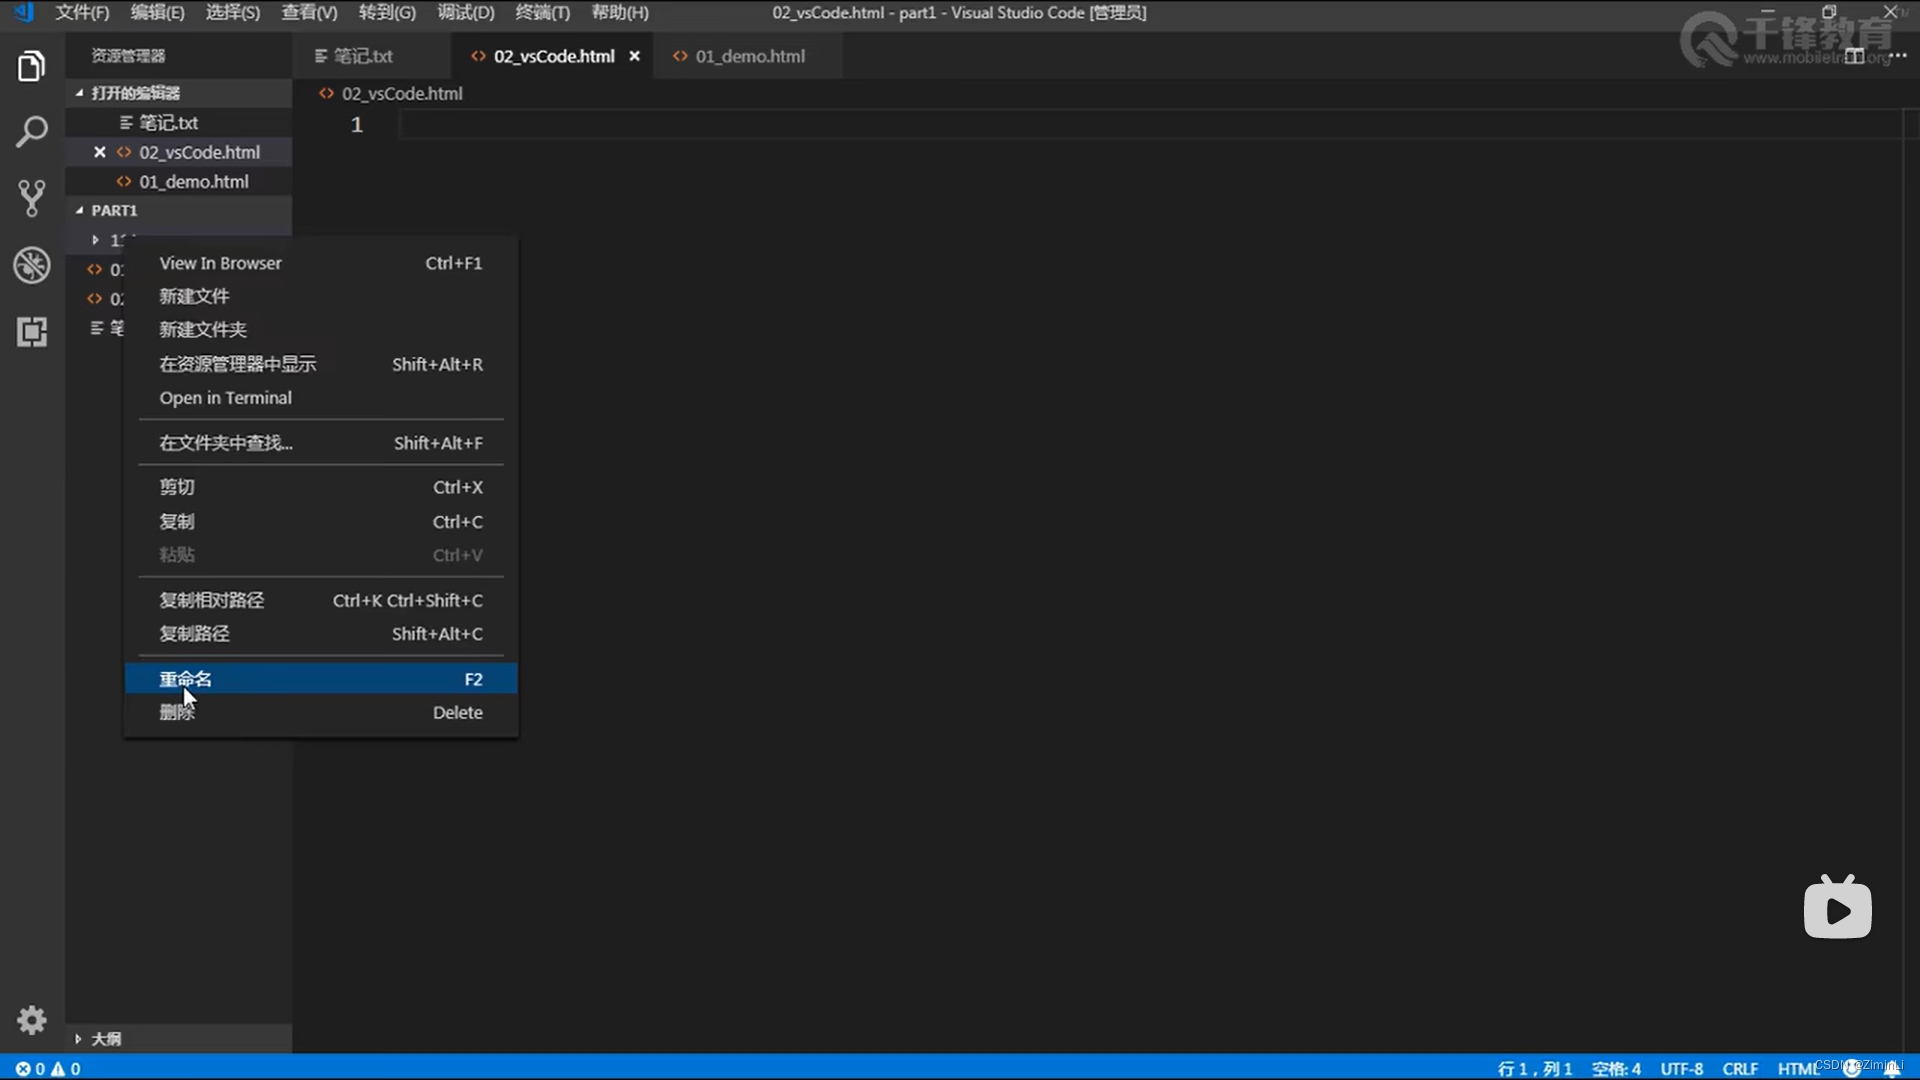This screenshot has height=1080, width=1920.
Task: Open the Explorer view in activity bar
Action: click(32, 66)
